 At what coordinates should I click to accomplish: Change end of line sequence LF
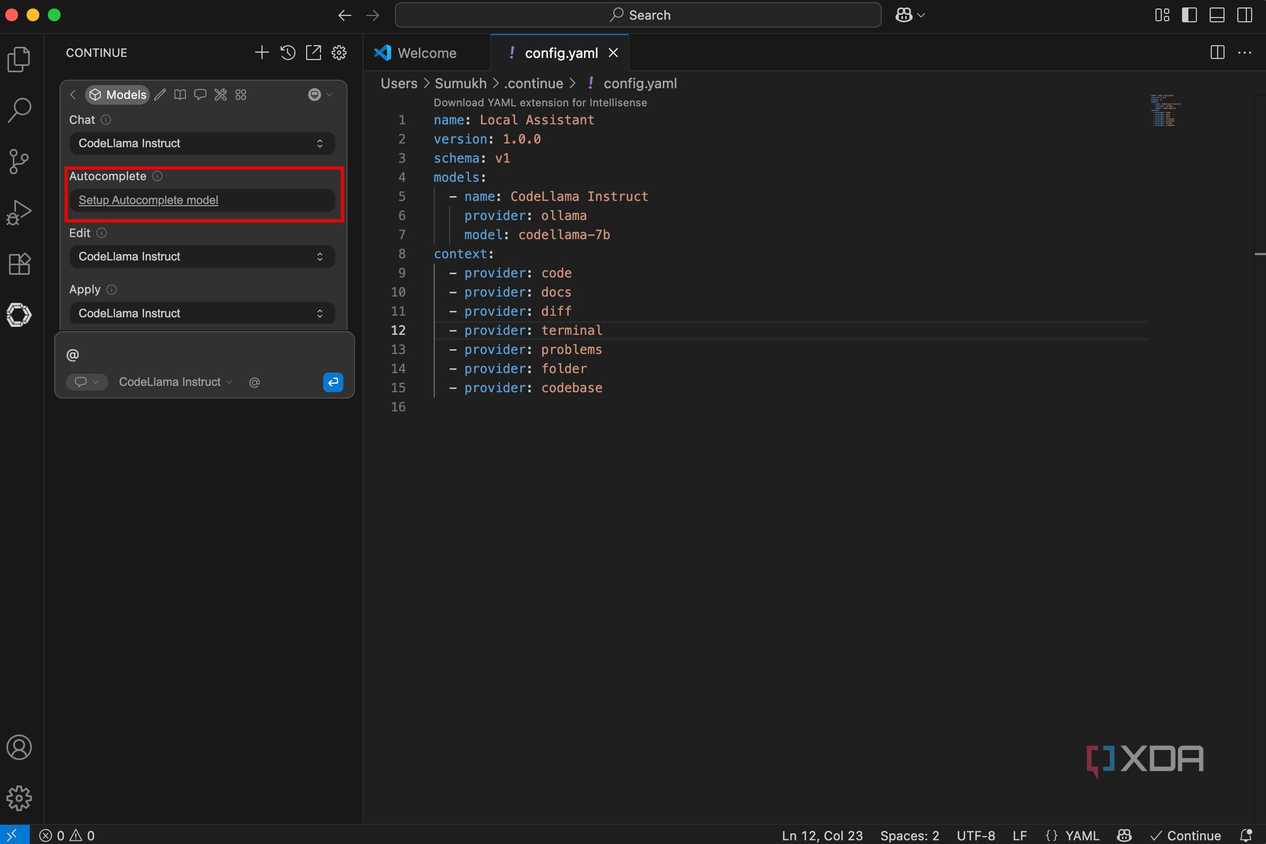[1020, 836]
